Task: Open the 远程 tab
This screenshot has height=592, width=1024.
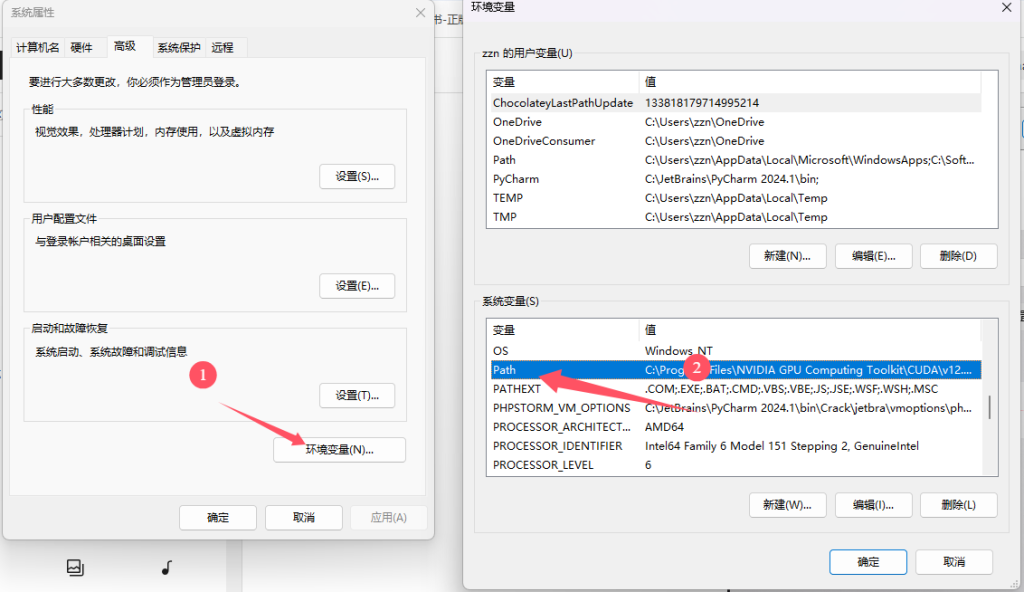Action: [222, 47]
